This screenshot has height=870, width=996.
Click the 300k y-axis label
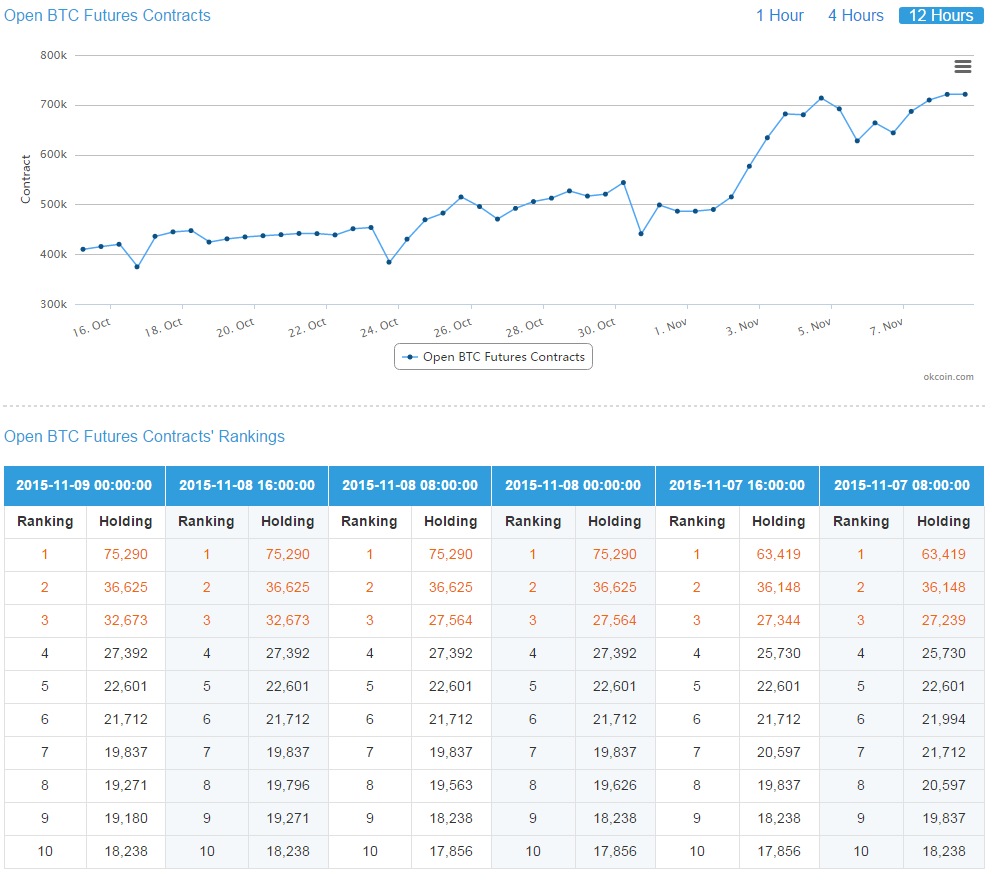53,304
